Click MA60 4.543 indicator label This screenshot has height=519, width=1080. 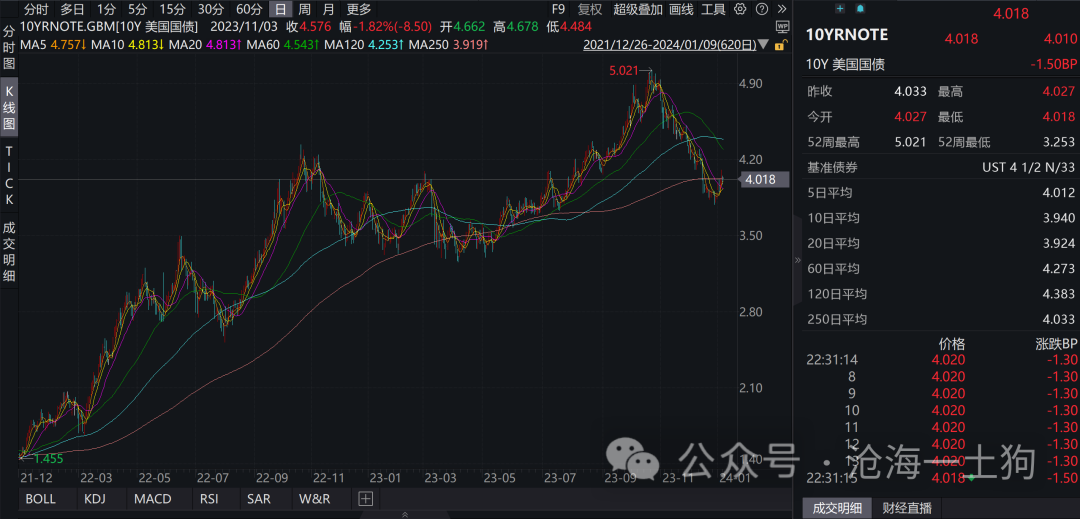[283, 45]
